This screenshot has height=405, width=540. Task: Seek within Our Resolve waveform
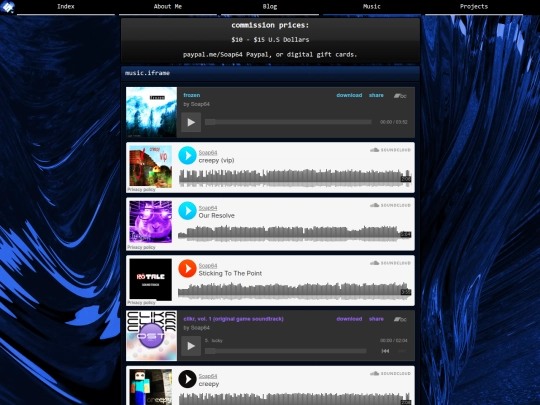coord(295,233)
